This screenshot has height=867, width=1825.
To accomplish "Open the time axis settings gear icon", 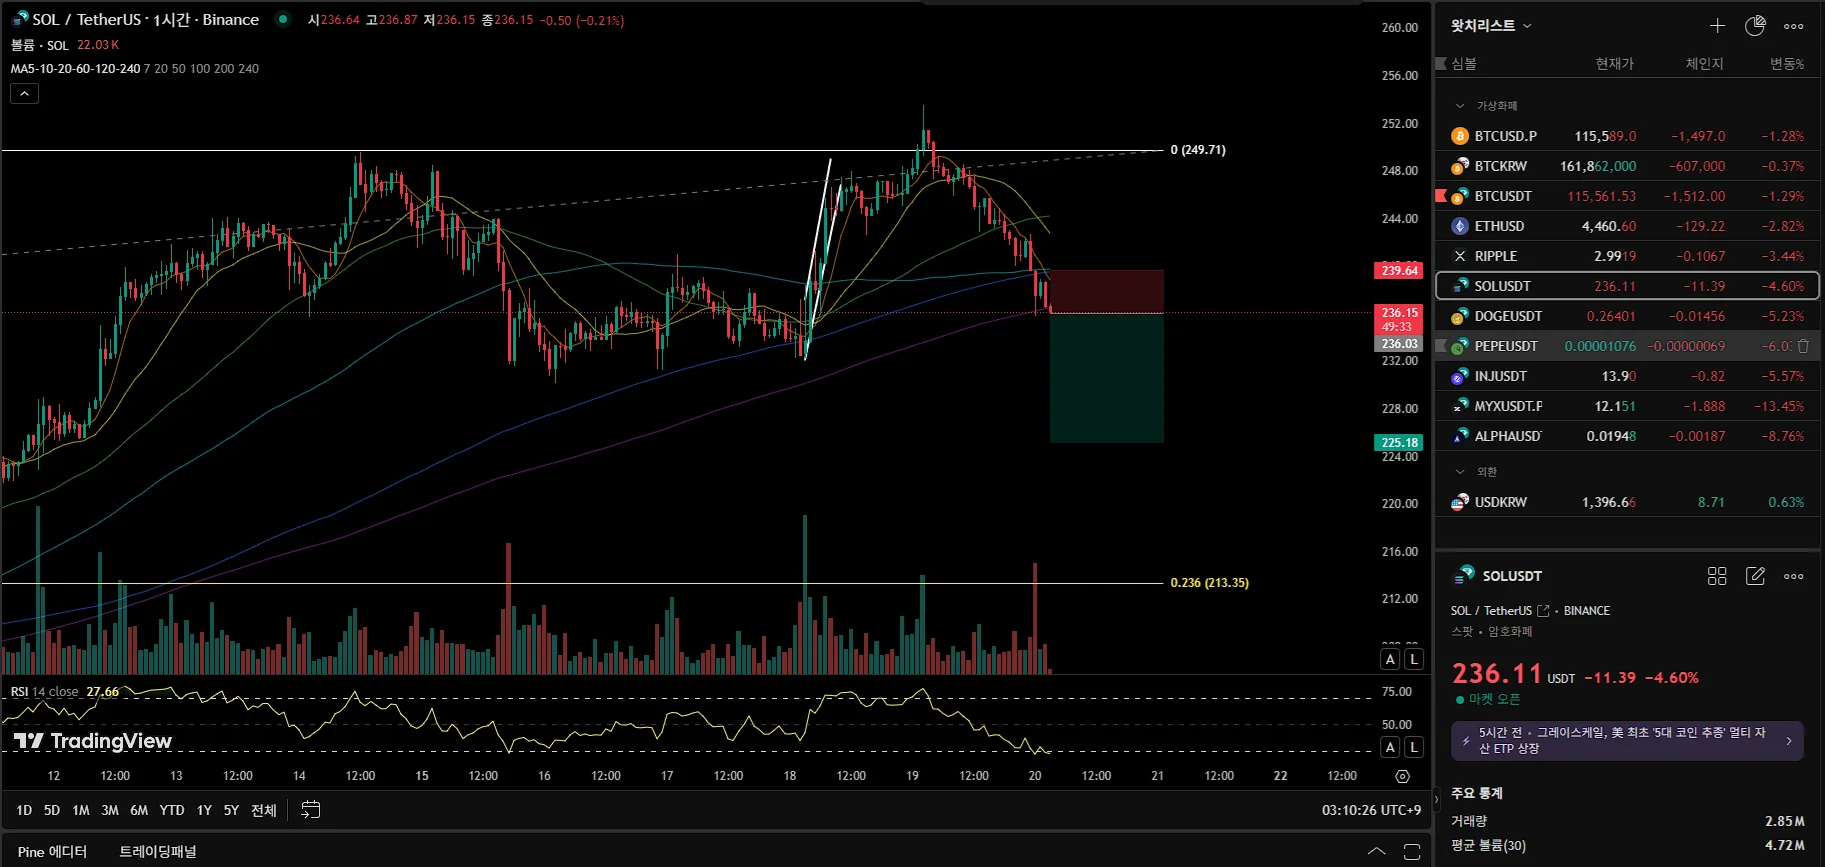I will point(1402,776).
